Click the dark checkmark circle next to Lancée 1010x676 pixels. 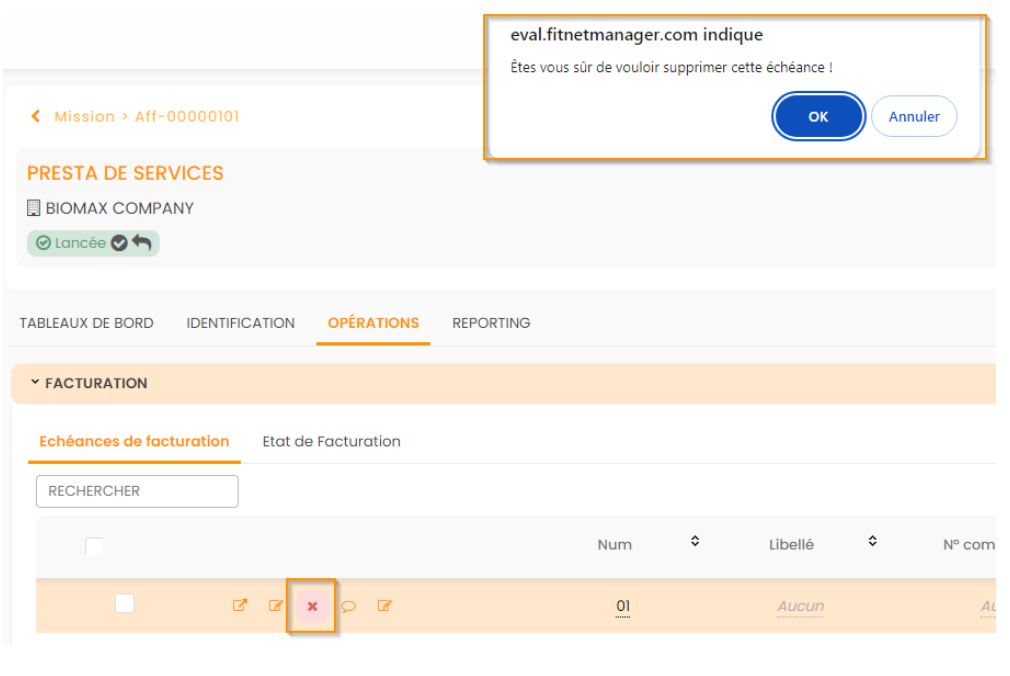pos(119,243)
